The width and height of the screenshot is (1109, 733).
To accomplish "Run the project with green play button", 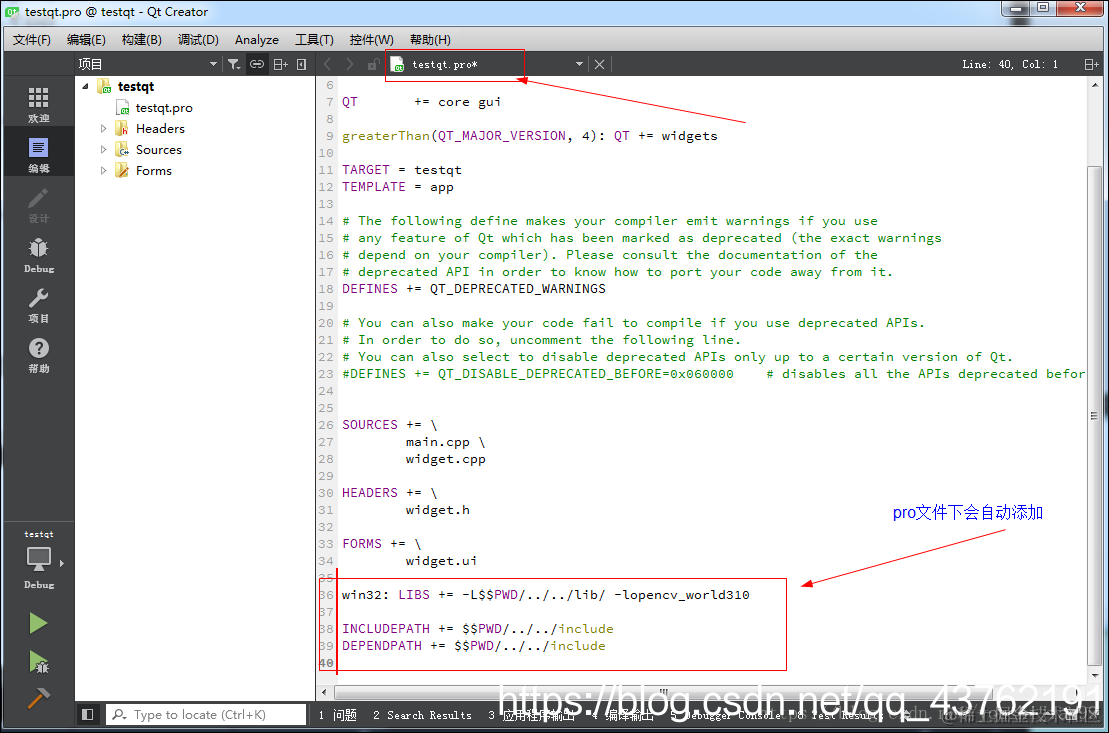I will 38,623.
